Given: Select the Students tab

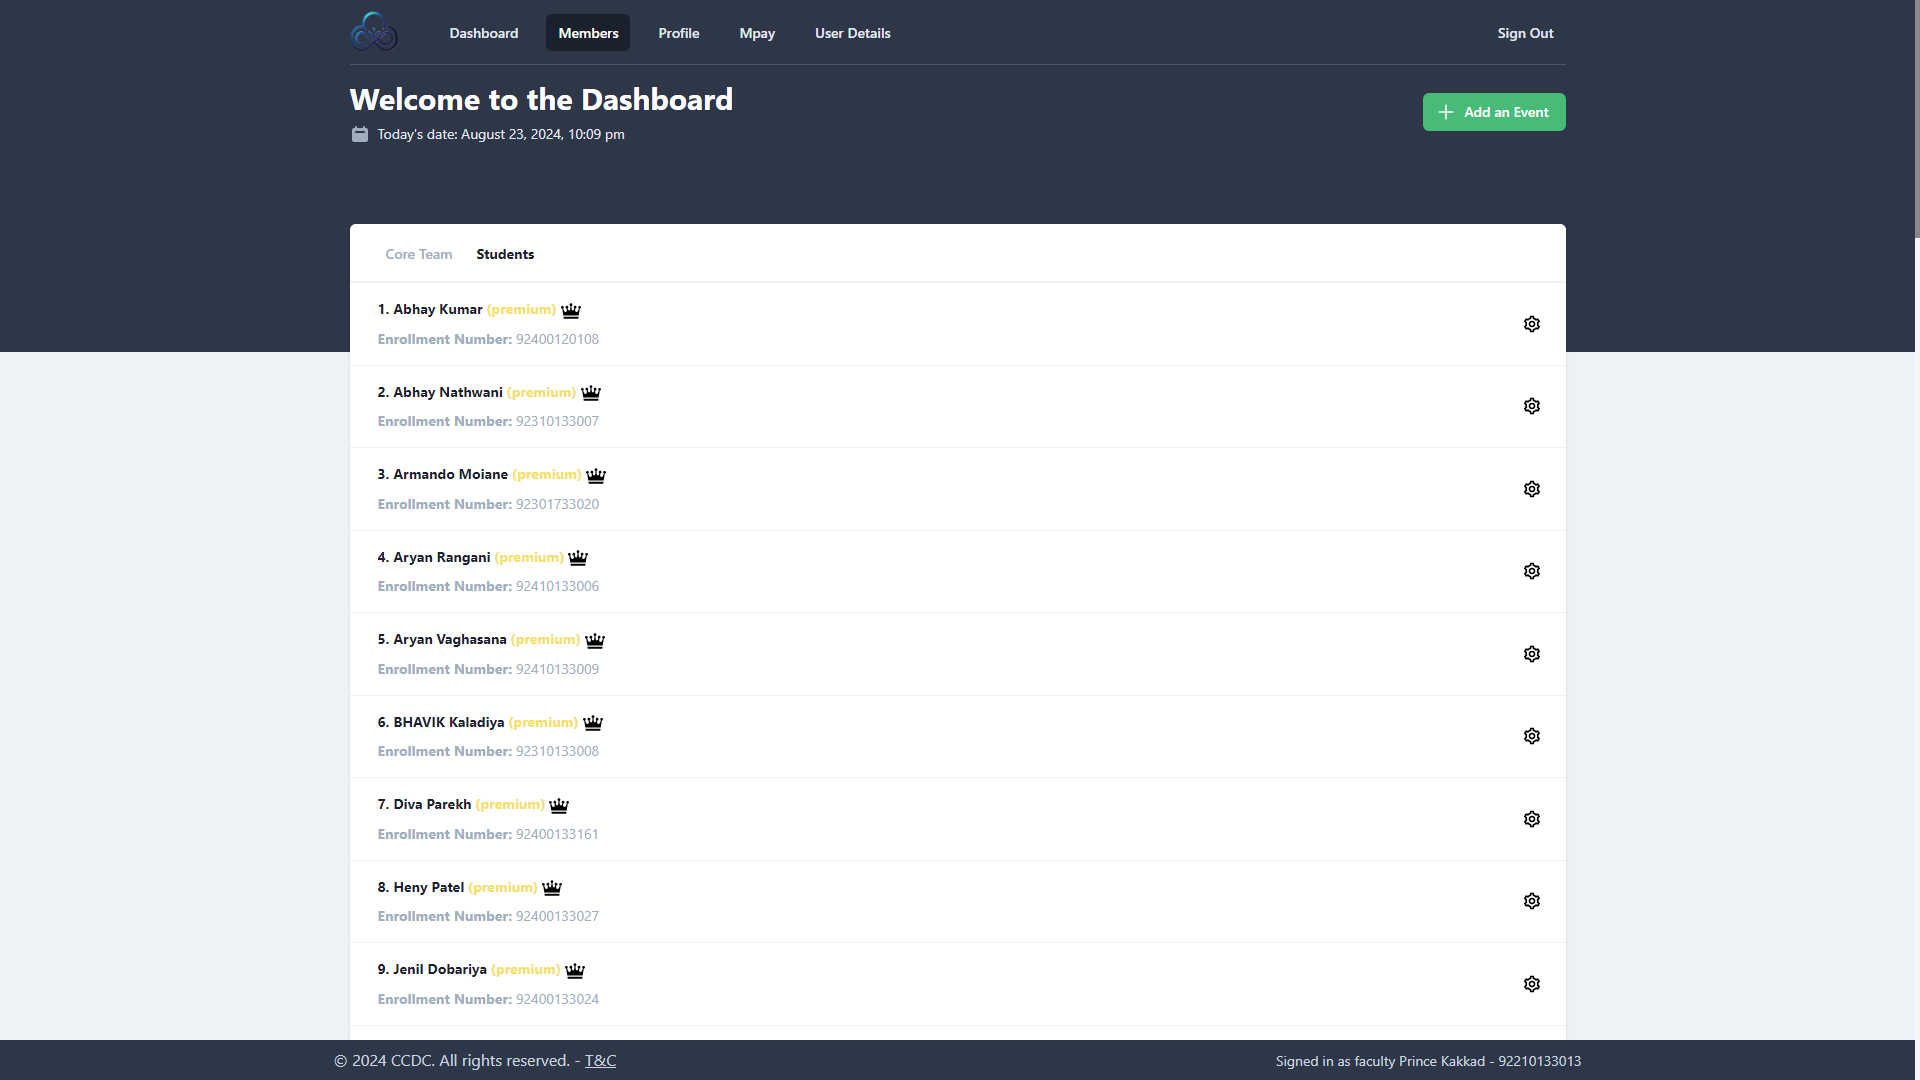Looking at the screenshot, I should coord(505,254).
